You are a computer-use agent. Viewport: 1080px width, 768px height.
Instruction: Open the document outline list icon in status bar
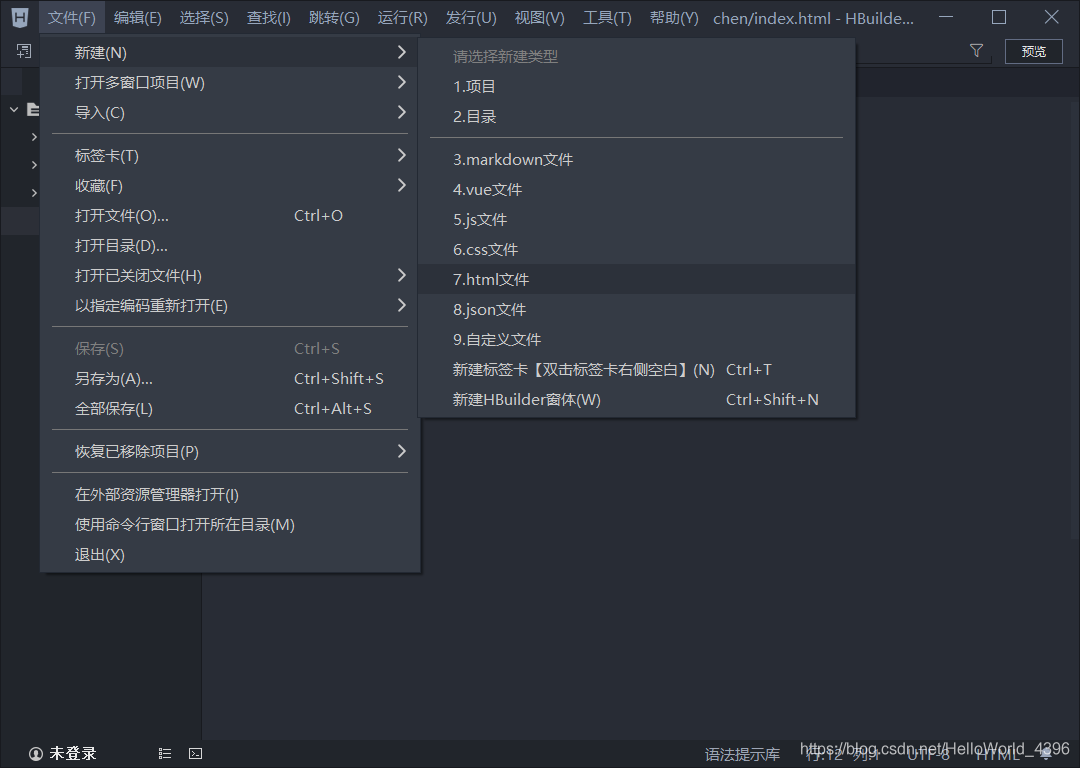pyautogui.click(x=165, y=754)
